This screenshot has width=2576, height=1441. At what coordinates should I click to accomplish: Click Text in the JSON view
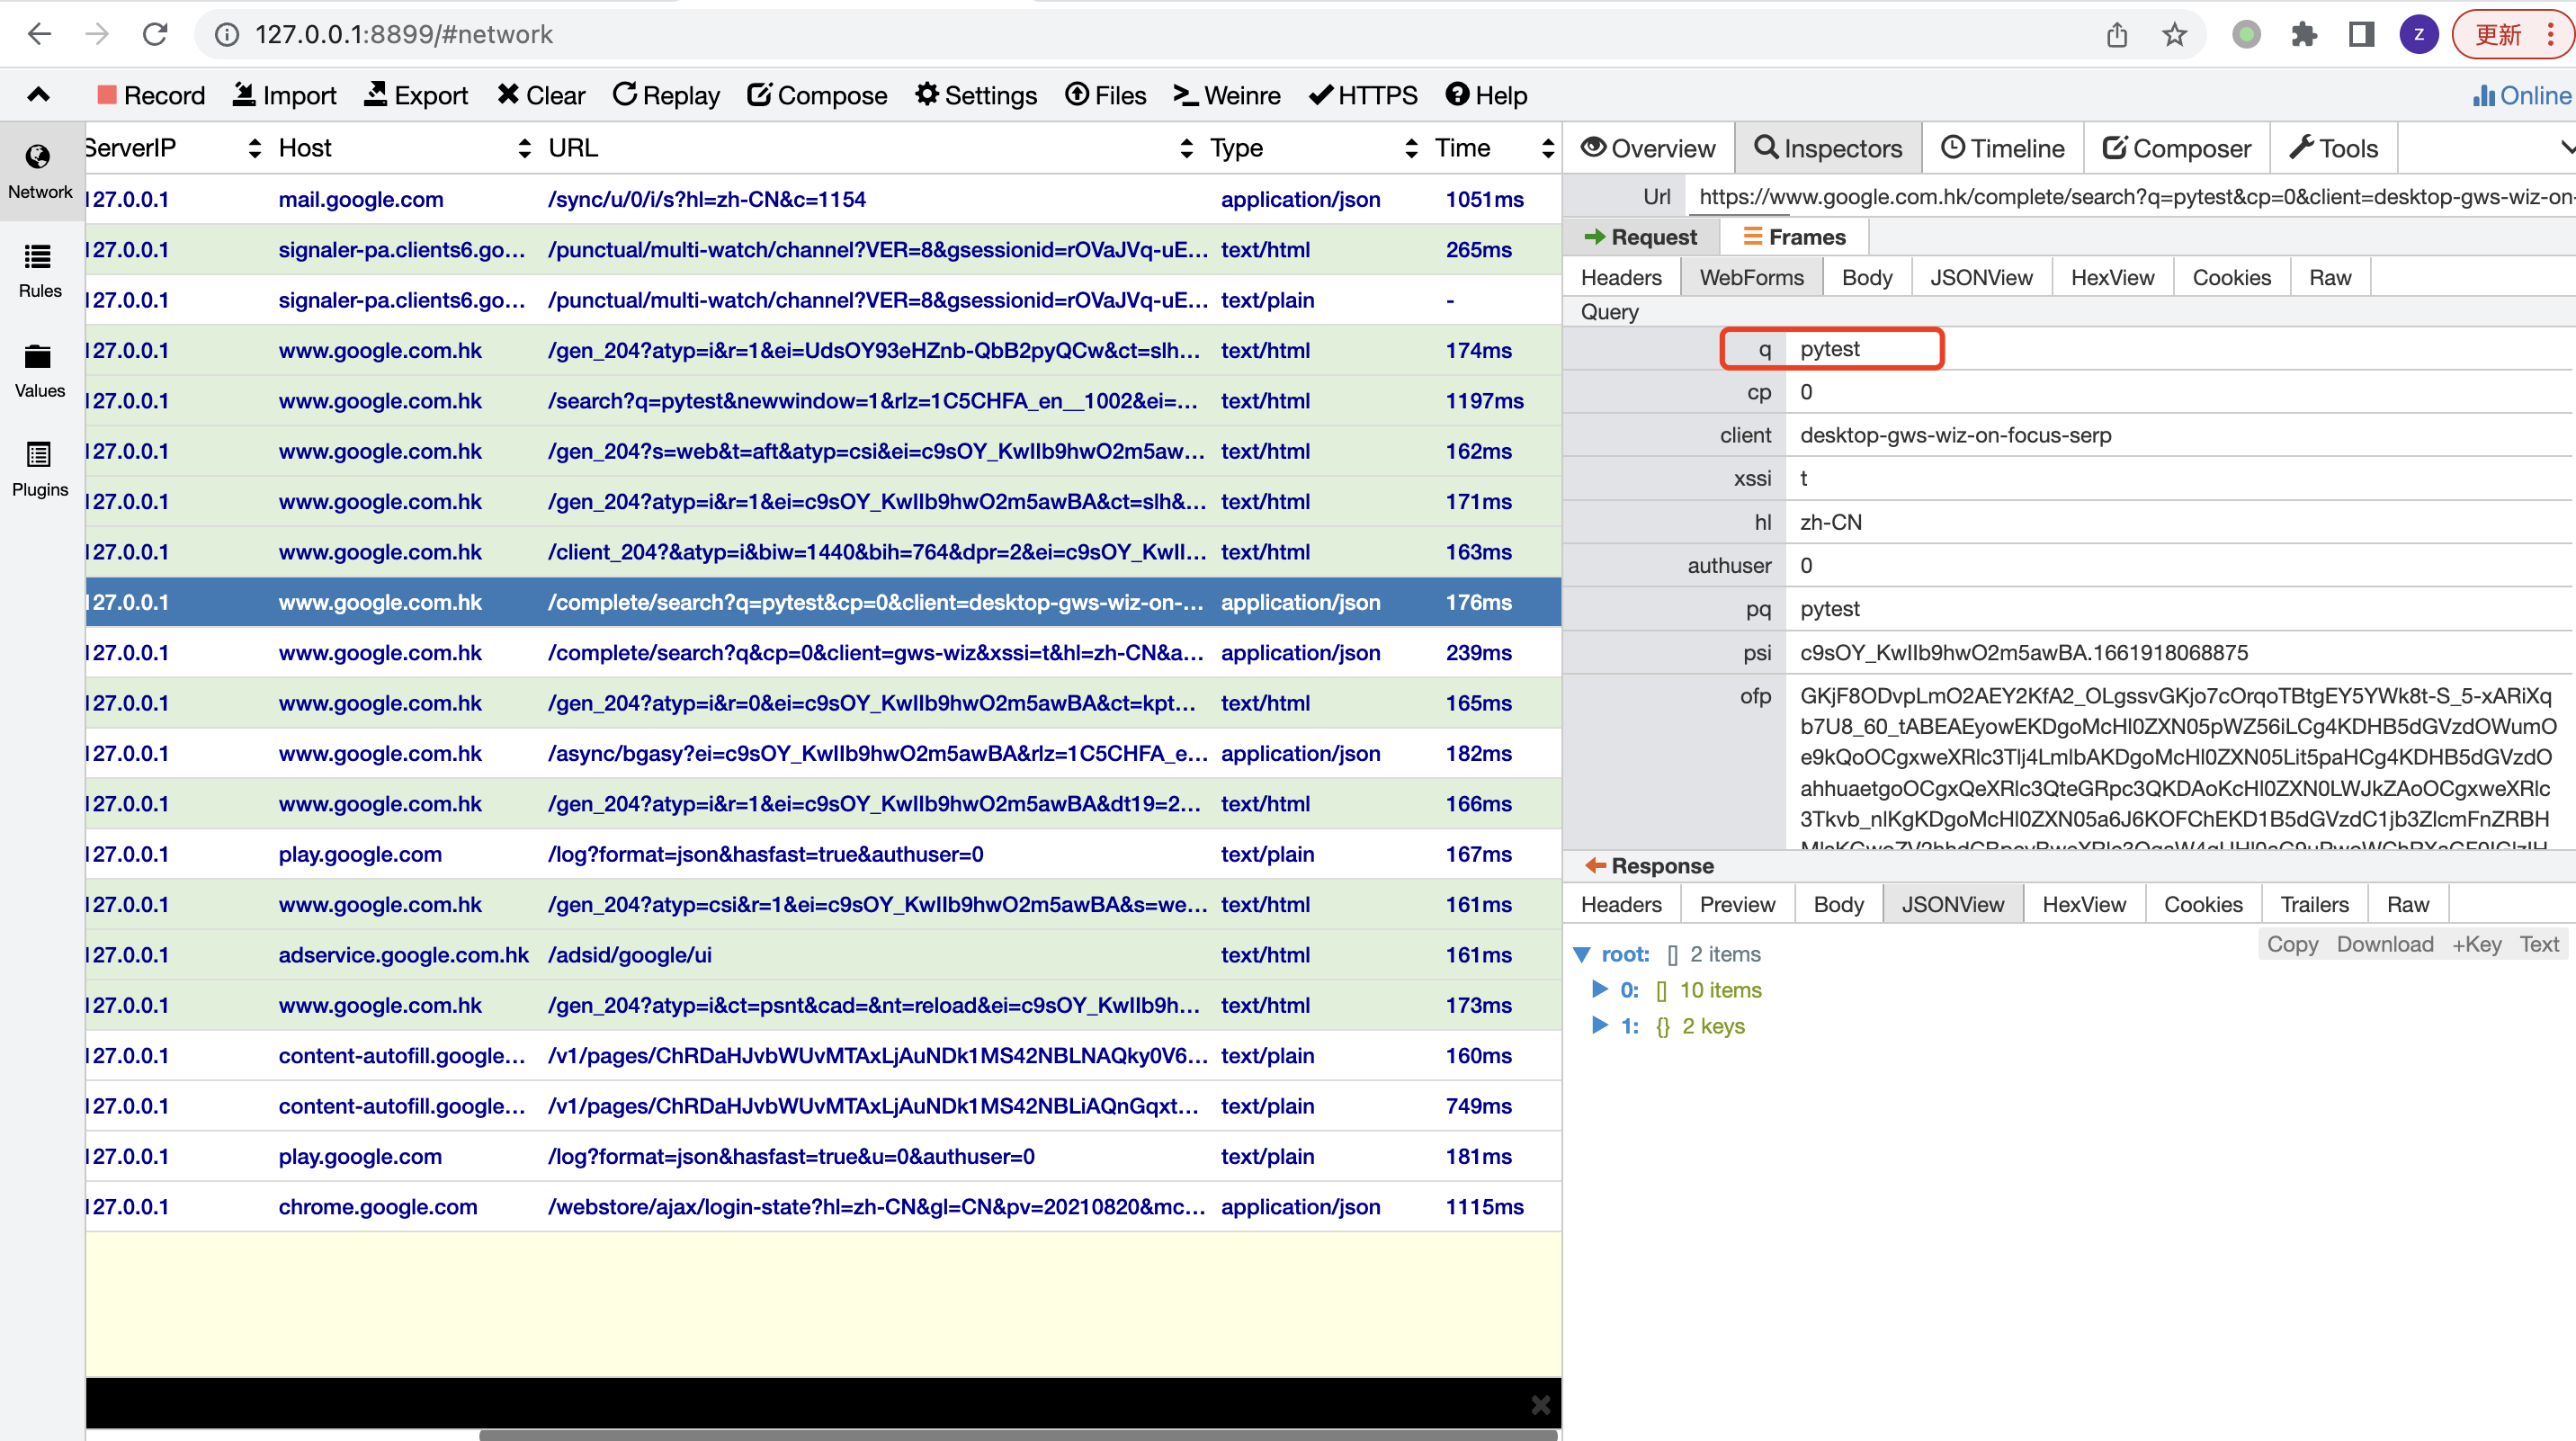point(2539,944)
